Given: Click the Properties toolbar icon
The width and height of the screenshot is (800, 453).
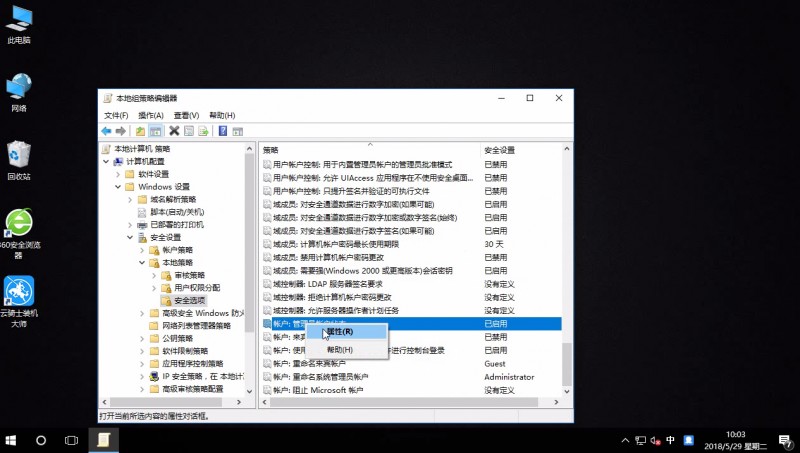Looking at the screenshot, I should 189,131.
